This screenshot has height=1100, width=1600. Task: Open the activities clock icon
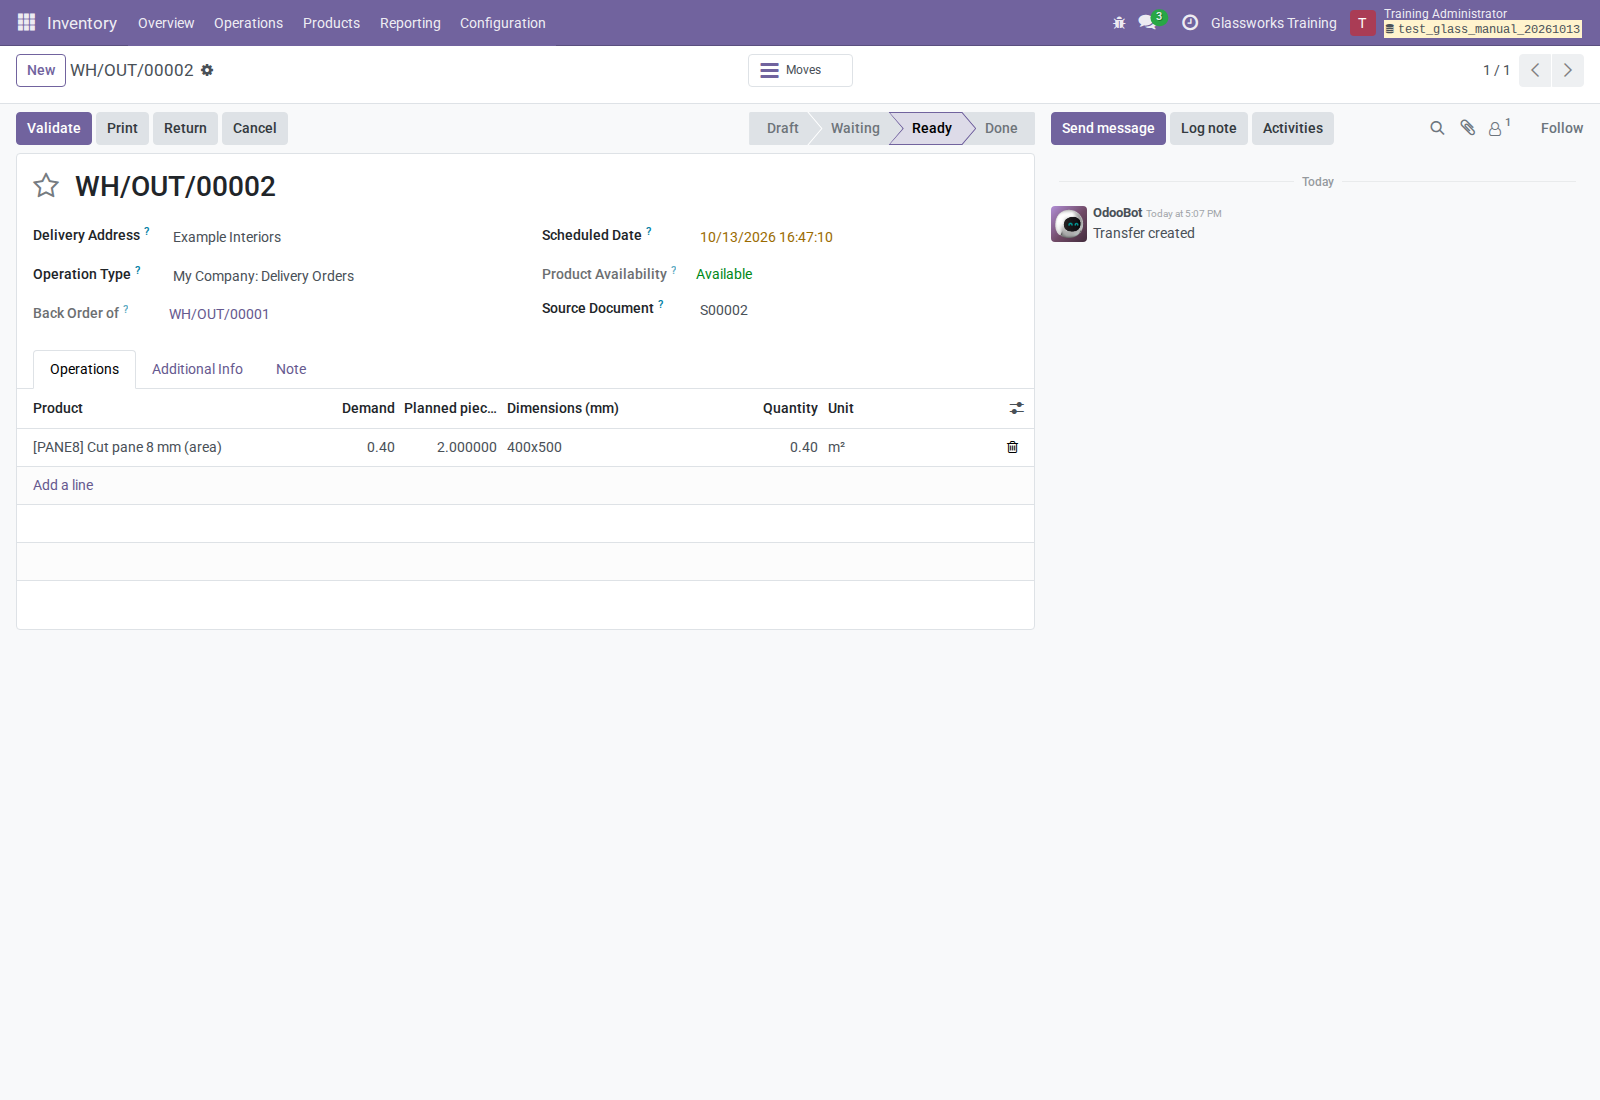point(1190,22)
